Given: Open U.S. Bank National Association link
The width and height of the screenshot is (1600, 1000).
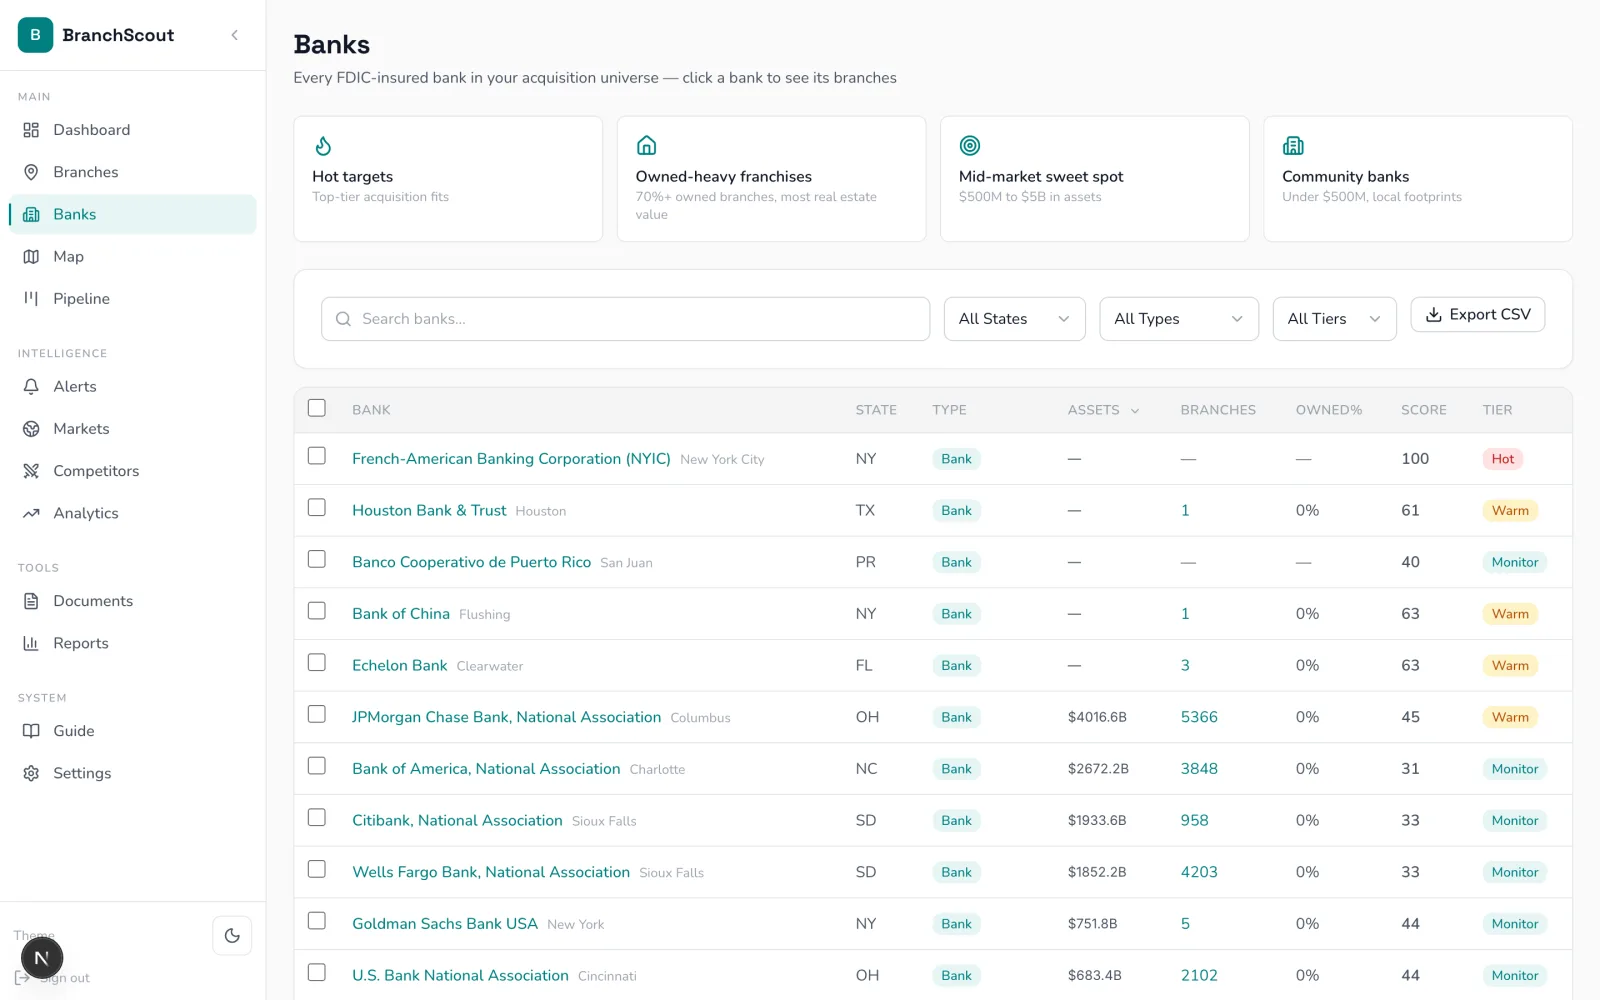Looking at the screenshot, I should pos(460,975).
